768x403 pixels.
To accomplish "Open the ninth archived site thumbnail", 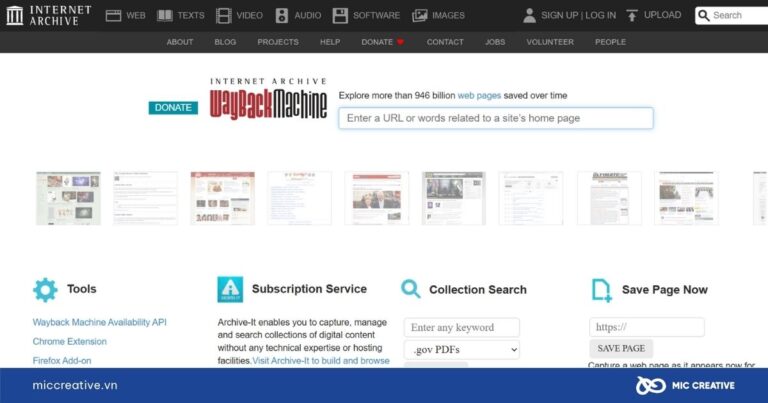I will coord(686,198).
